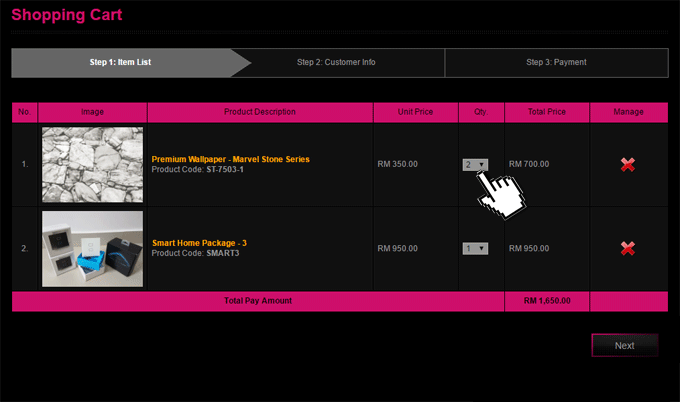Click product code ST-7503-1 text
The width and height of the screenshot is (680, 402).
(225, 170)
